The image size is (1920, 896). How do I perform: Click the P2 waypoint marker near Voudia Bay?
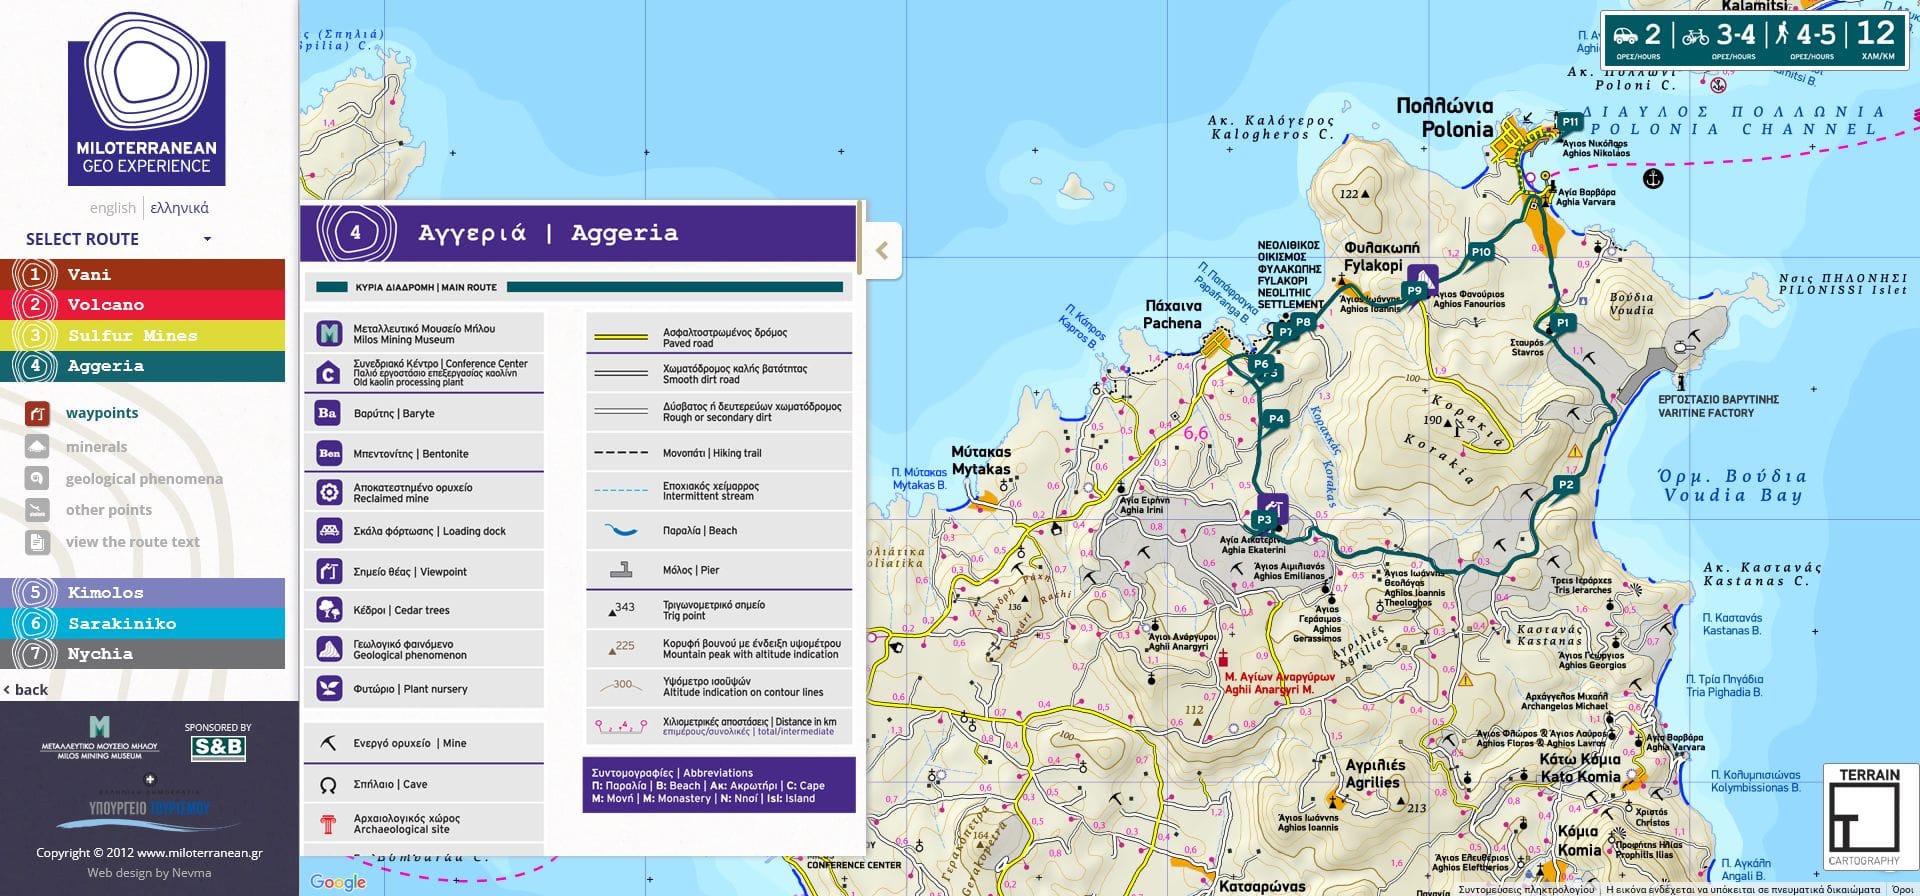[x=1566, y=485]
